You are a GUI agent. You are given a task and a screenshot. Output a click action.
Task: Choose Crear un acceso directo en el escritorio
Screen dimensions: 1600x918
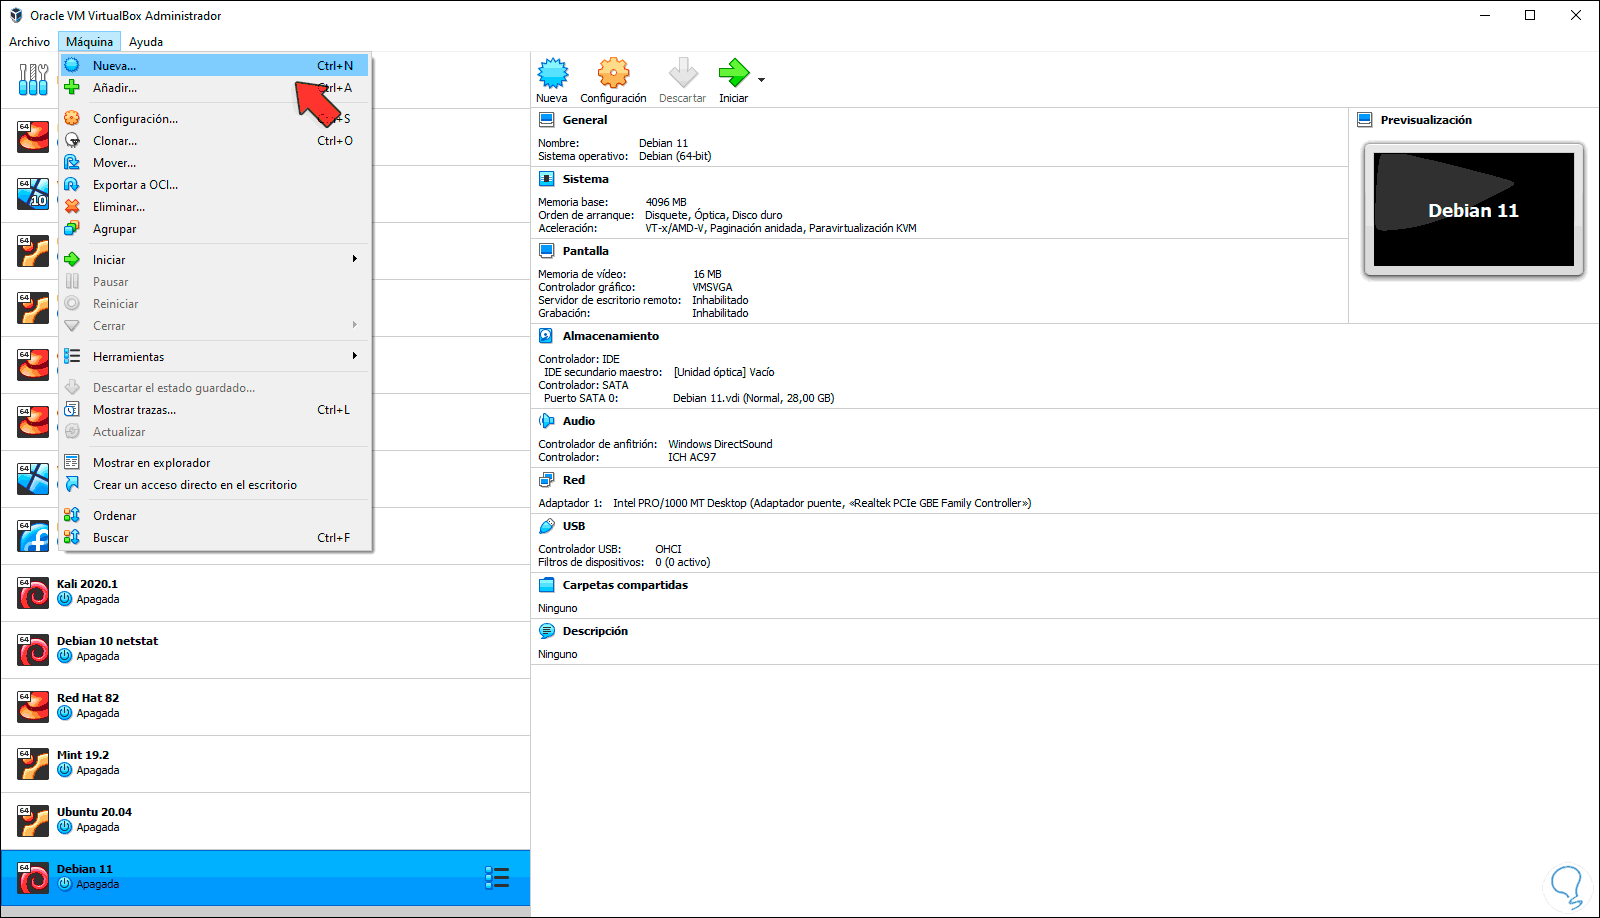[215, 485]
